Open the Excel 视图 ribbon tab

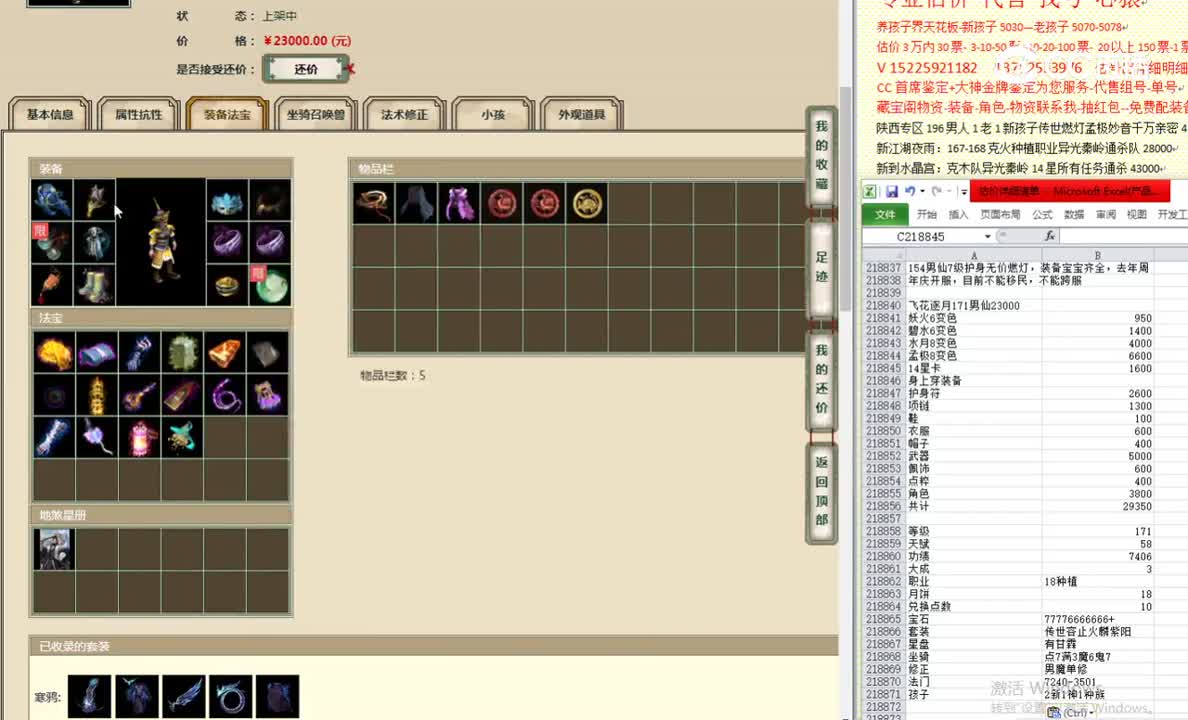[1136, 214]
